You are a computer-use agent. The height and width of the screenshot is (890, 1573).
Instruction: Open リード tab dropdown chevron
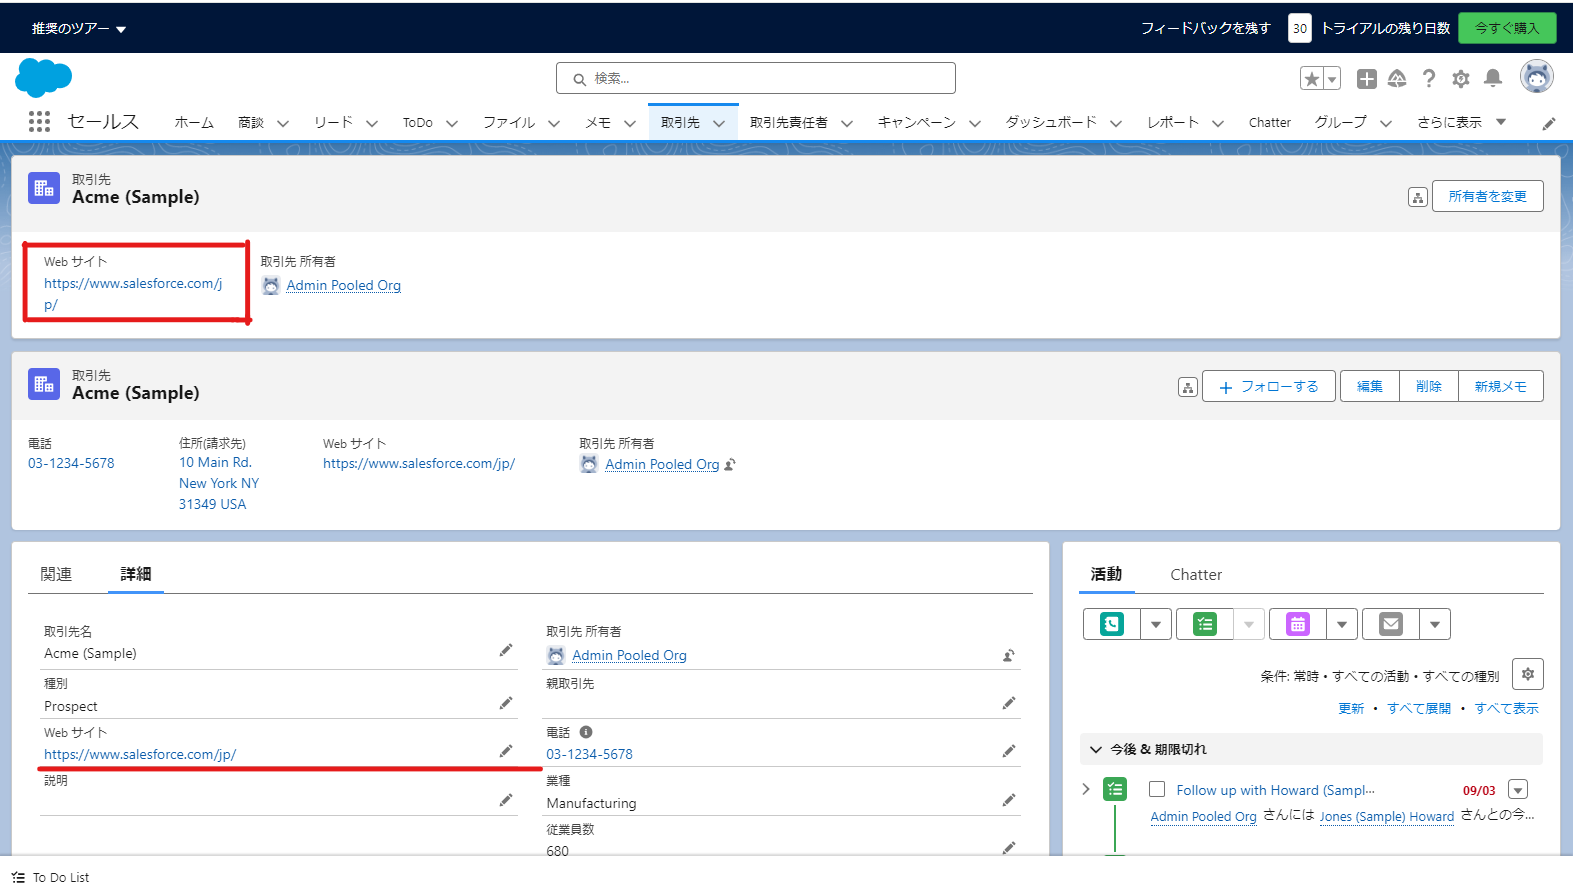pyautogui.click(x=372, y=124)
